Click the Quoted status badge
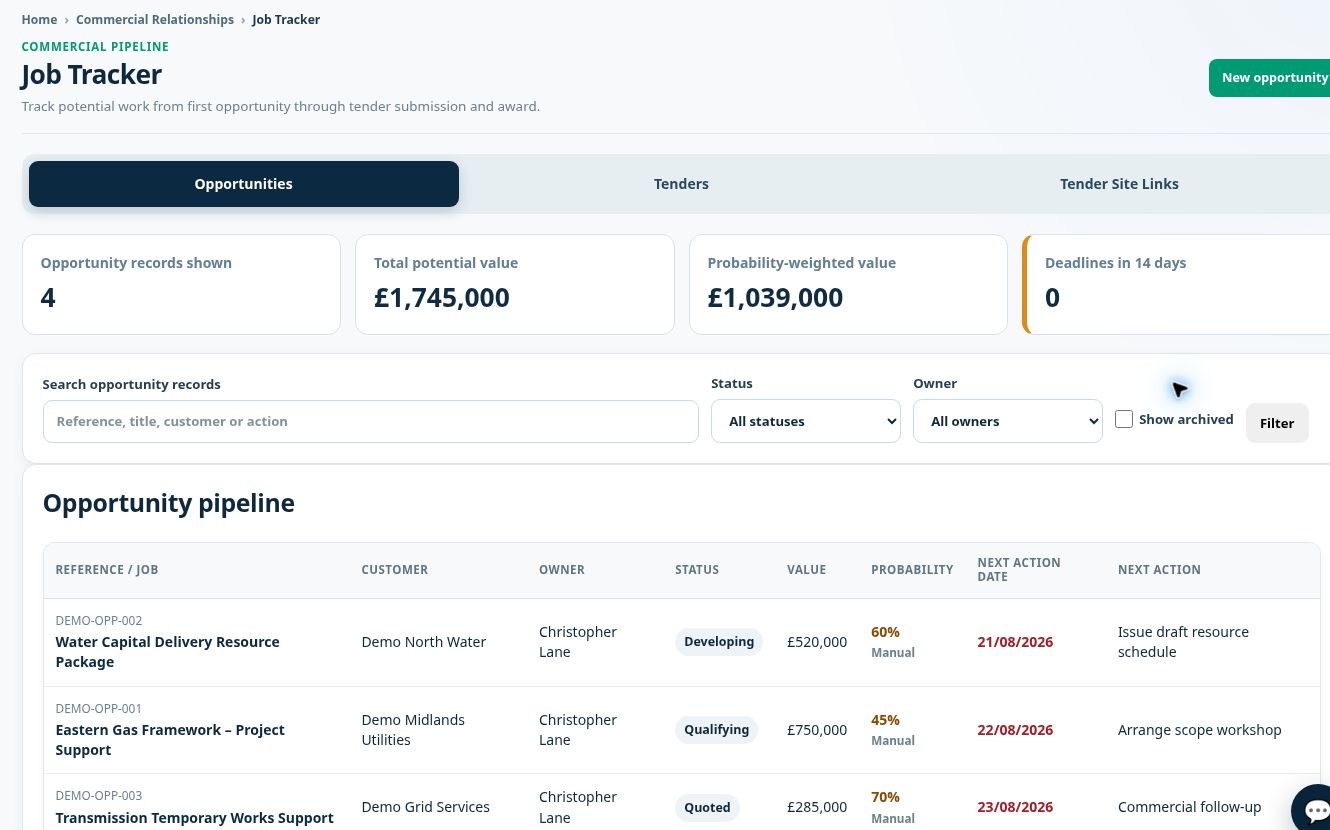The height and width of the screenshot is (830, 1330). pos(707,807)
